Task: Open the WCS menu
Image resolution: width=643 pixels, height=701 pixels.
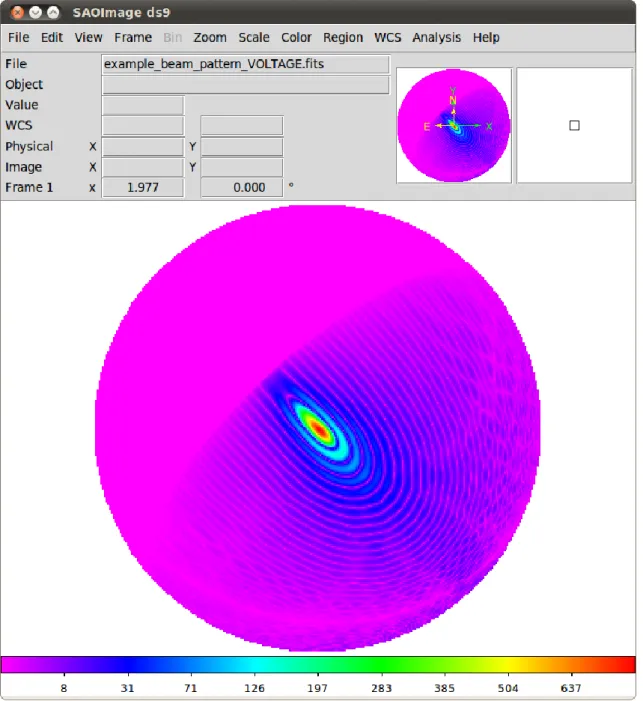Action: point(388,38)
